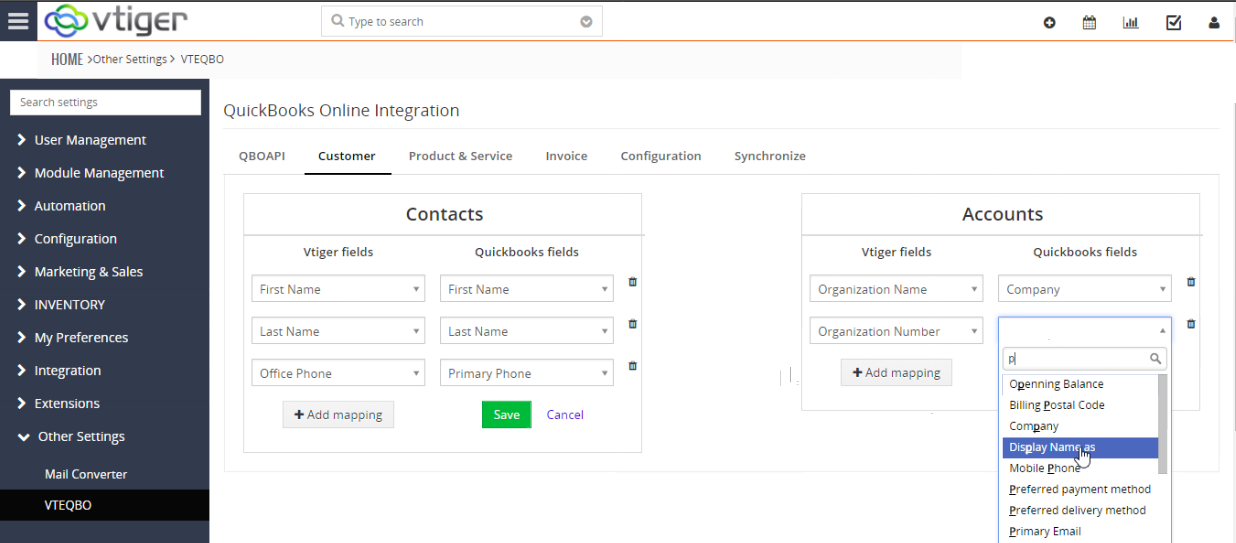Click the Search settings field
This screenshot has width=1236, height=543.
click(105, 102)
